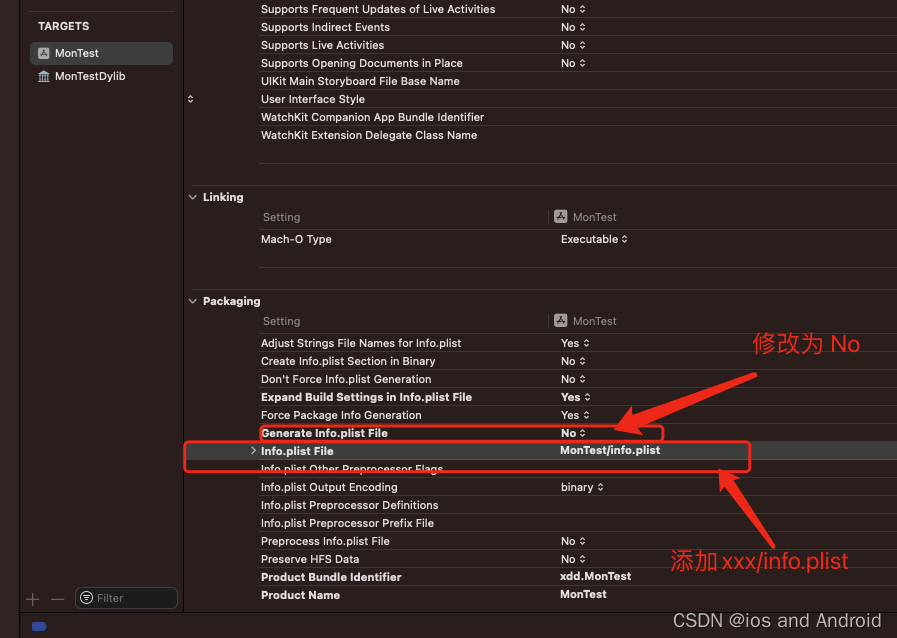Viewport: 897px width, 638px height.
Task: Click the filter icon in the Filter field
Action: pos(87,598)
